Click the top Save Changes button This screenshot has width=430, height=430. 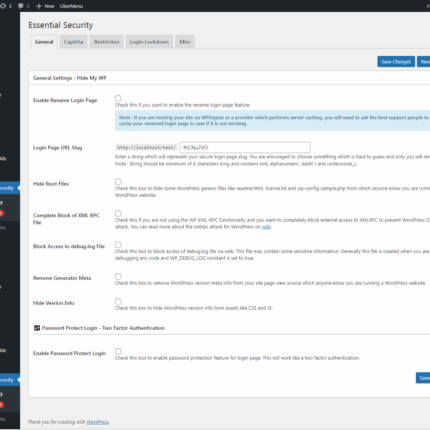396,62
